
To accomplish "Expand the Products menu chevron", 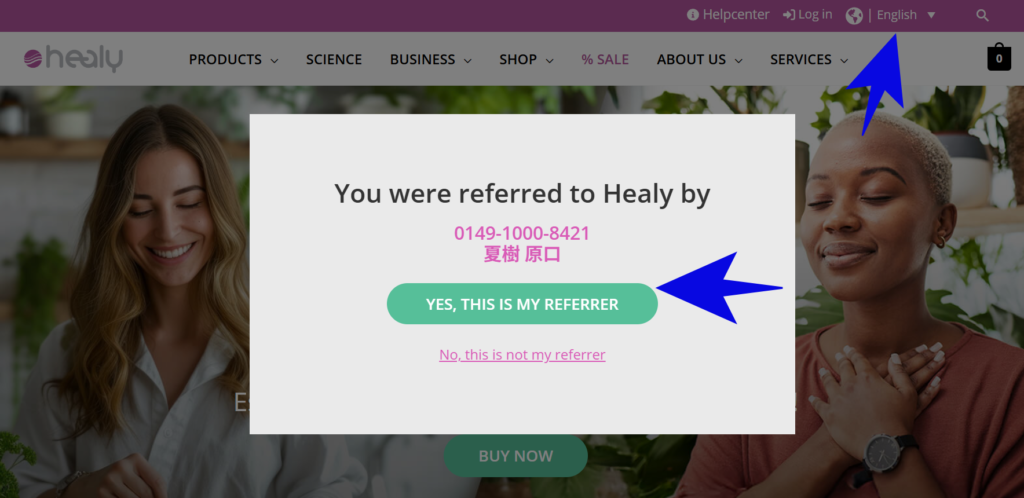I will (x=274, y=60).
